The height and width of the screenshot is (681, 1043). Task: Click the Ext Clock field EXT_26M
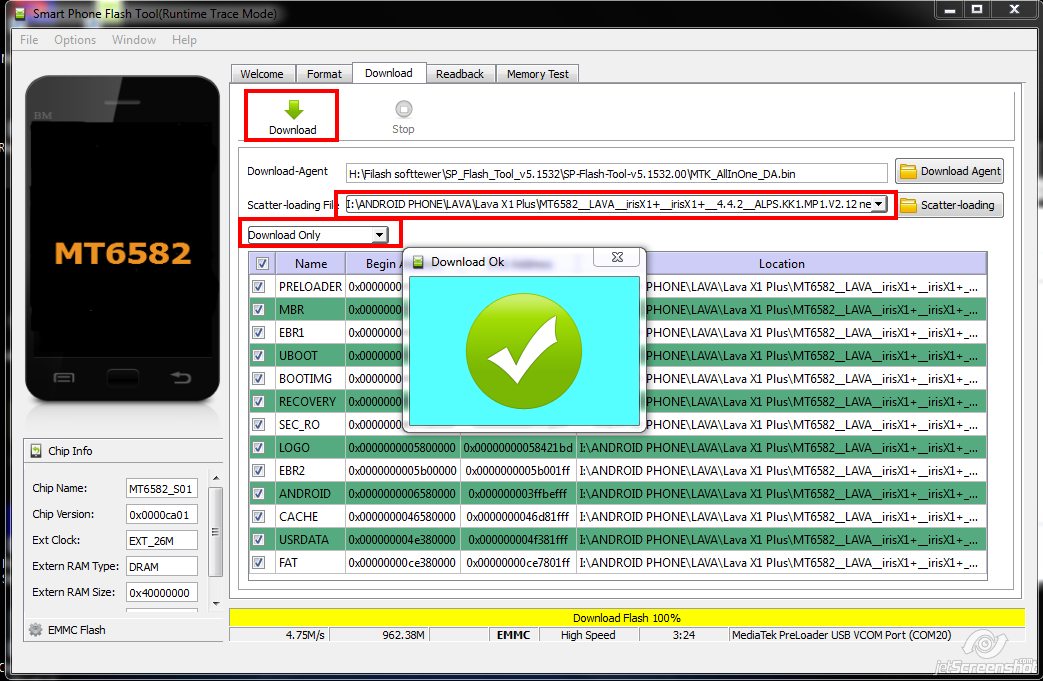162,541
